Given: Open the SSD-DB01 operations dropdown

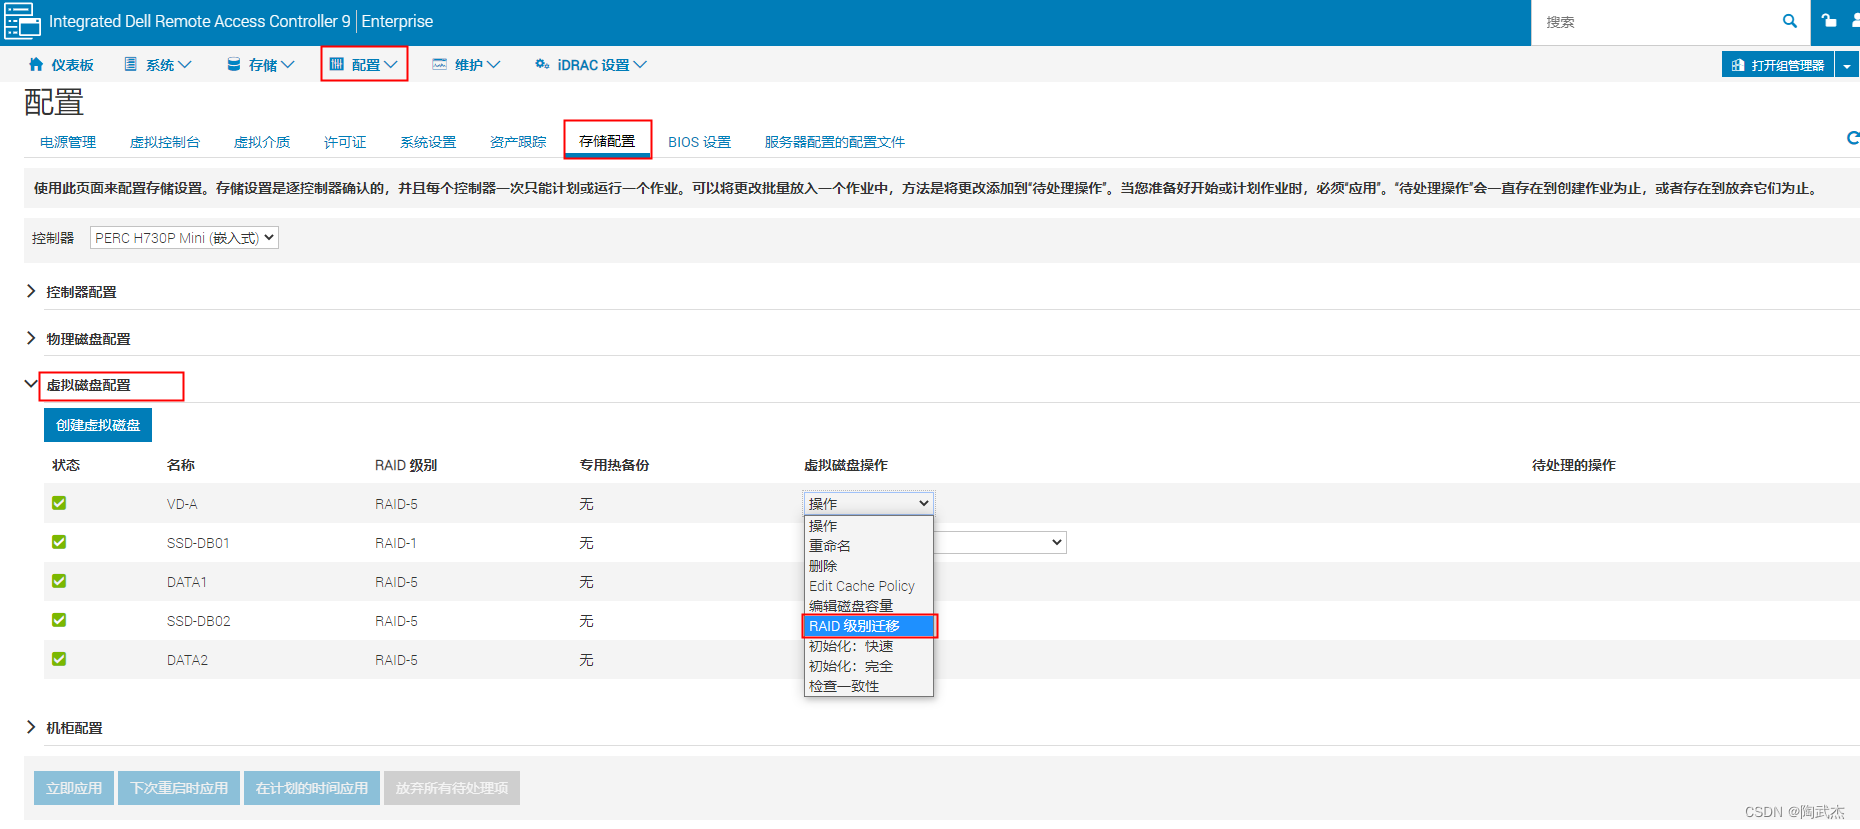Looking at the screenshot, I should click(1000, 542).
